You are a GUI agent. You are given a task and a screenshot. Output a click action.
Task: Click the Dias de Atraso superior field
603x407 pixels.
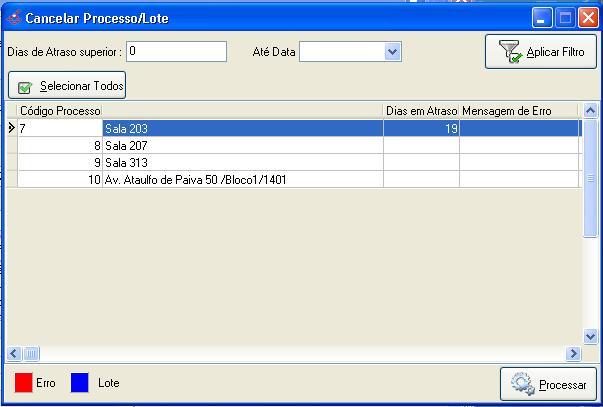click(x=176, y=51)
